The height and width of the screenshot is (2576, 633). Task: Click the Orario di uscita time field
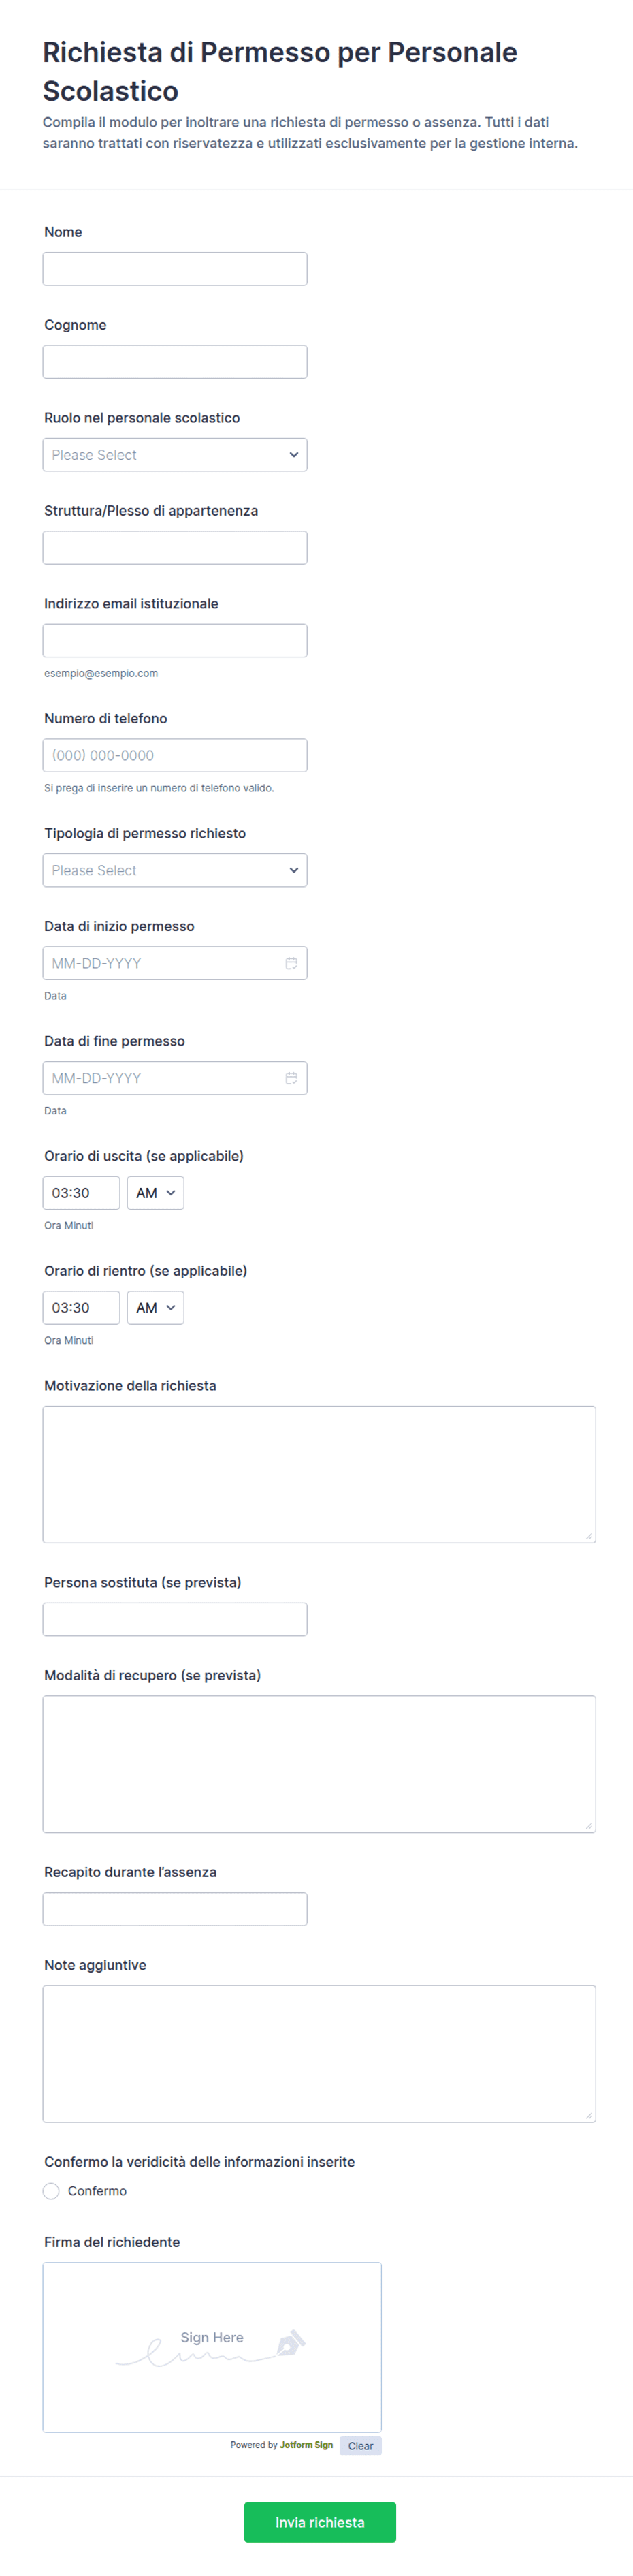(x=81, y=1193)
